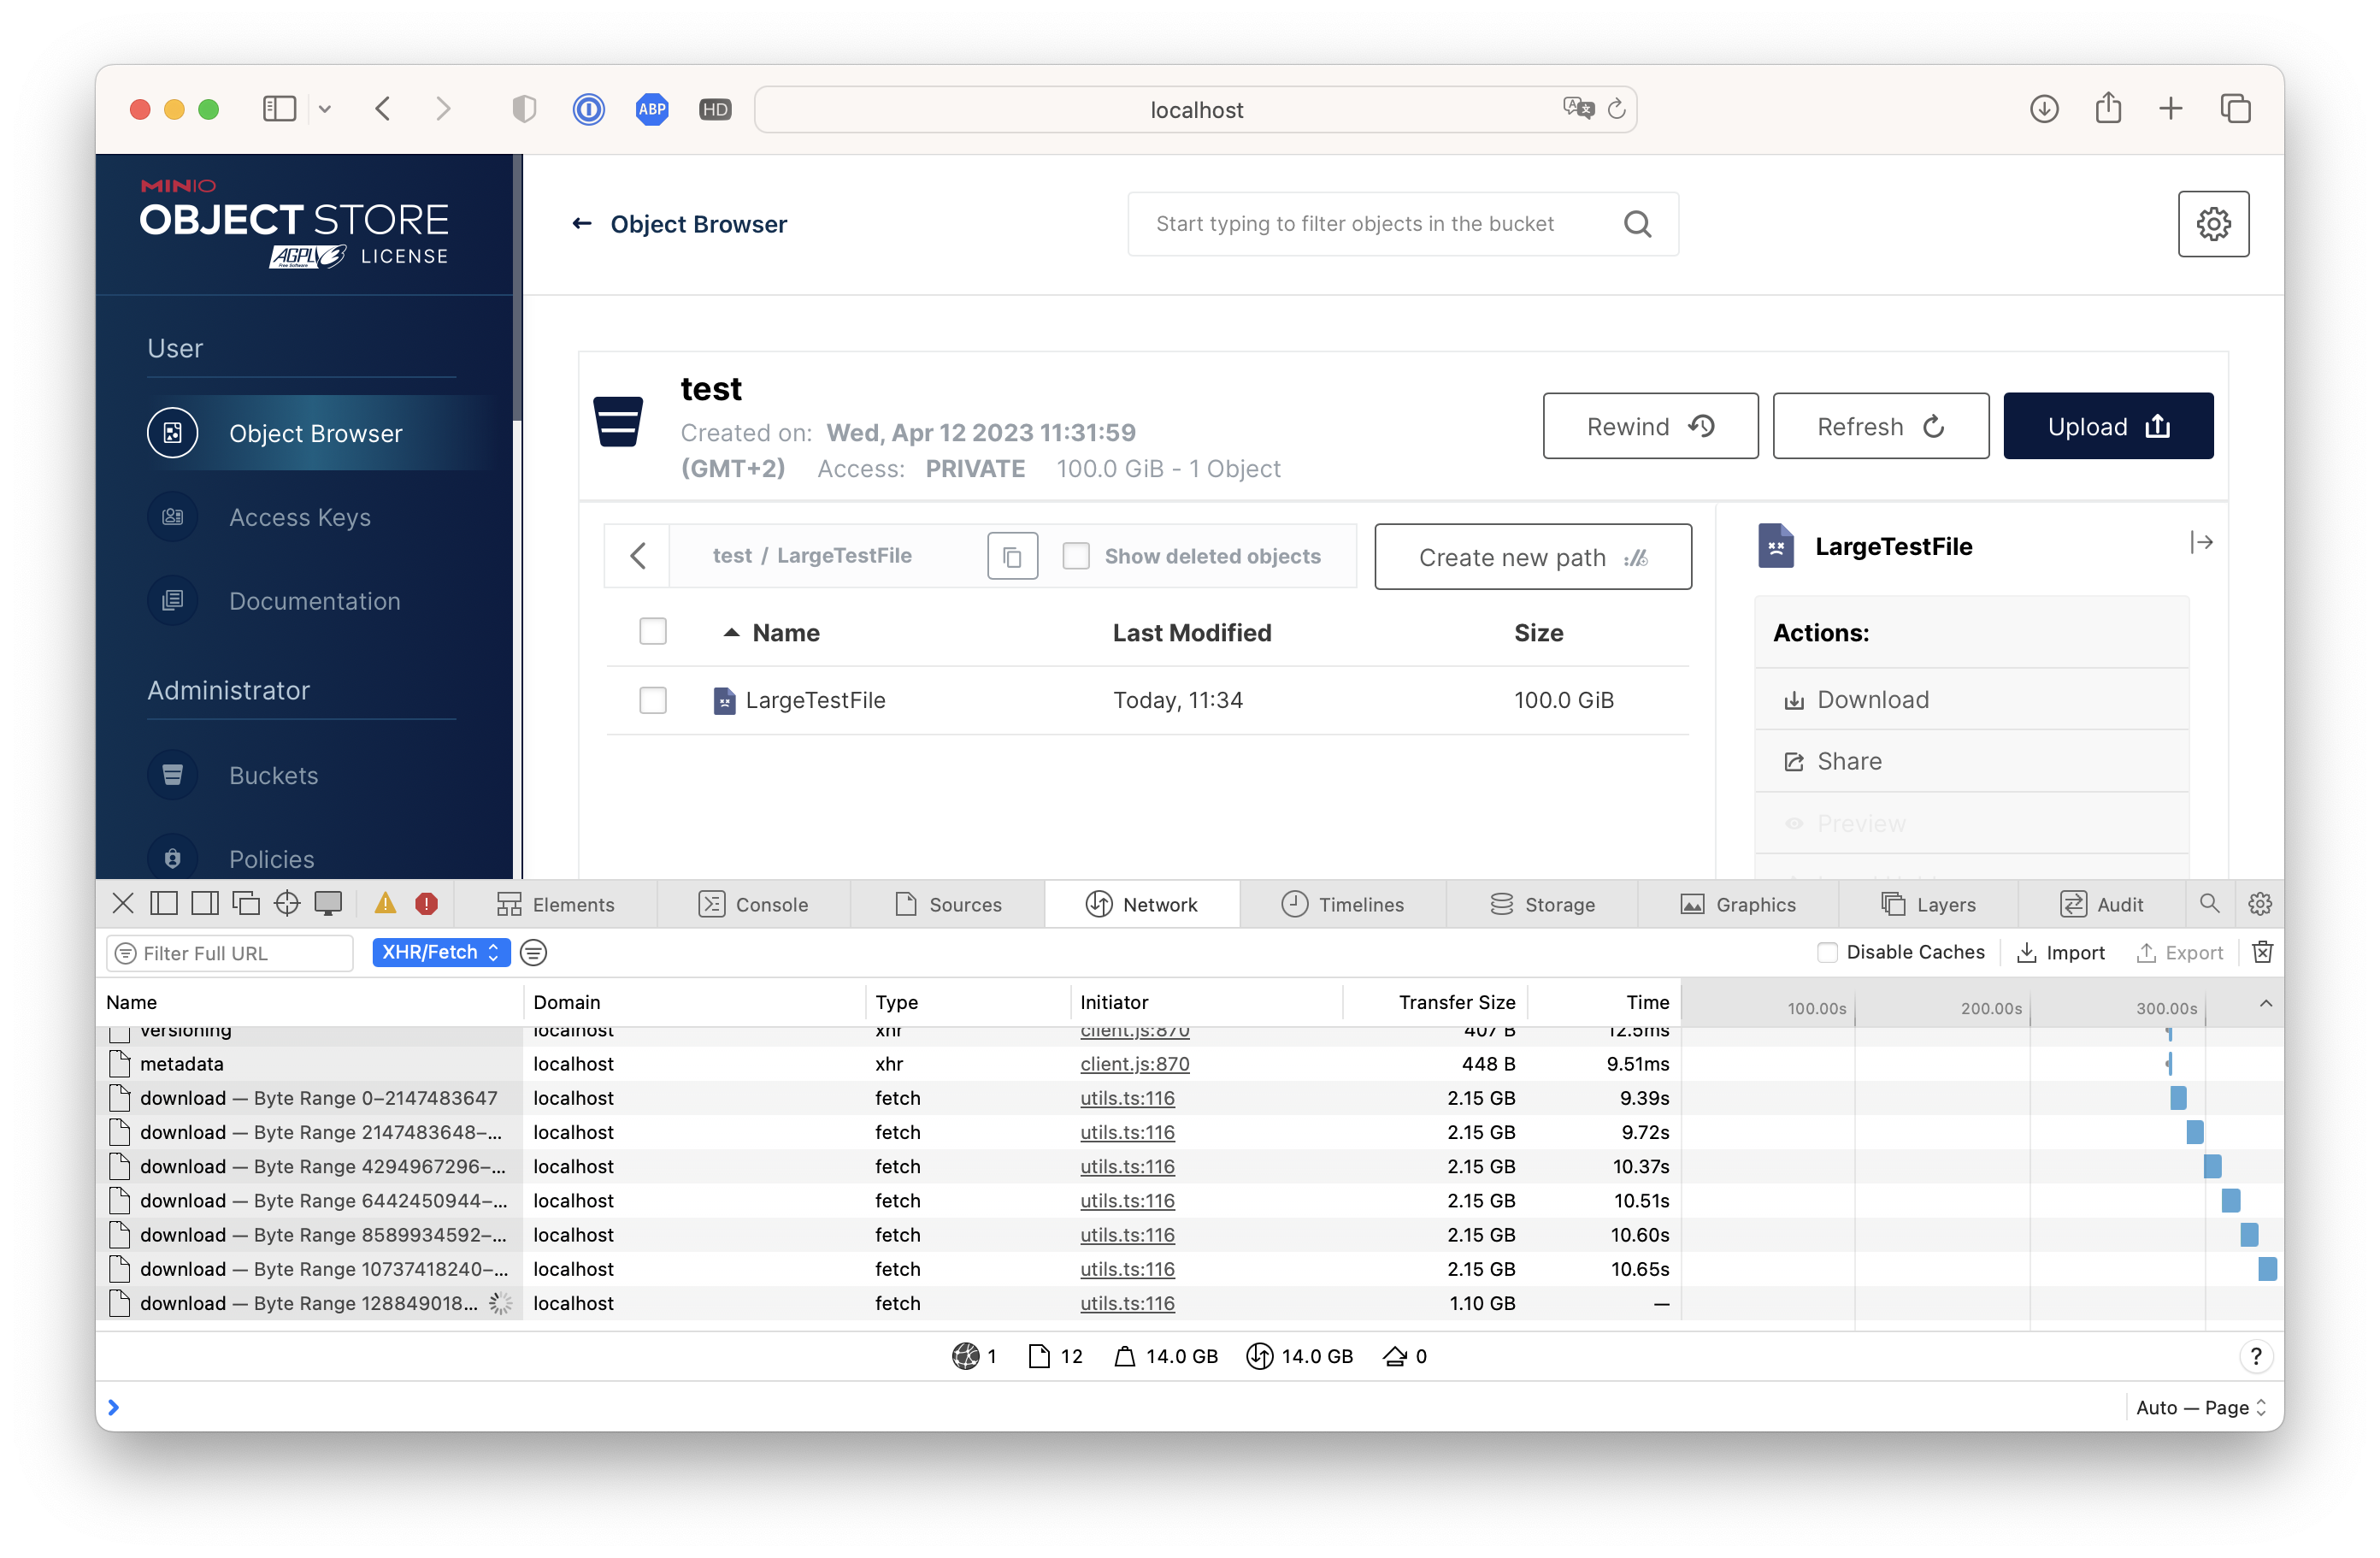Screen dimensions: 2380x1558
Task: Click the Share action
Action: pyautogui.click(x=1971, y=761)
